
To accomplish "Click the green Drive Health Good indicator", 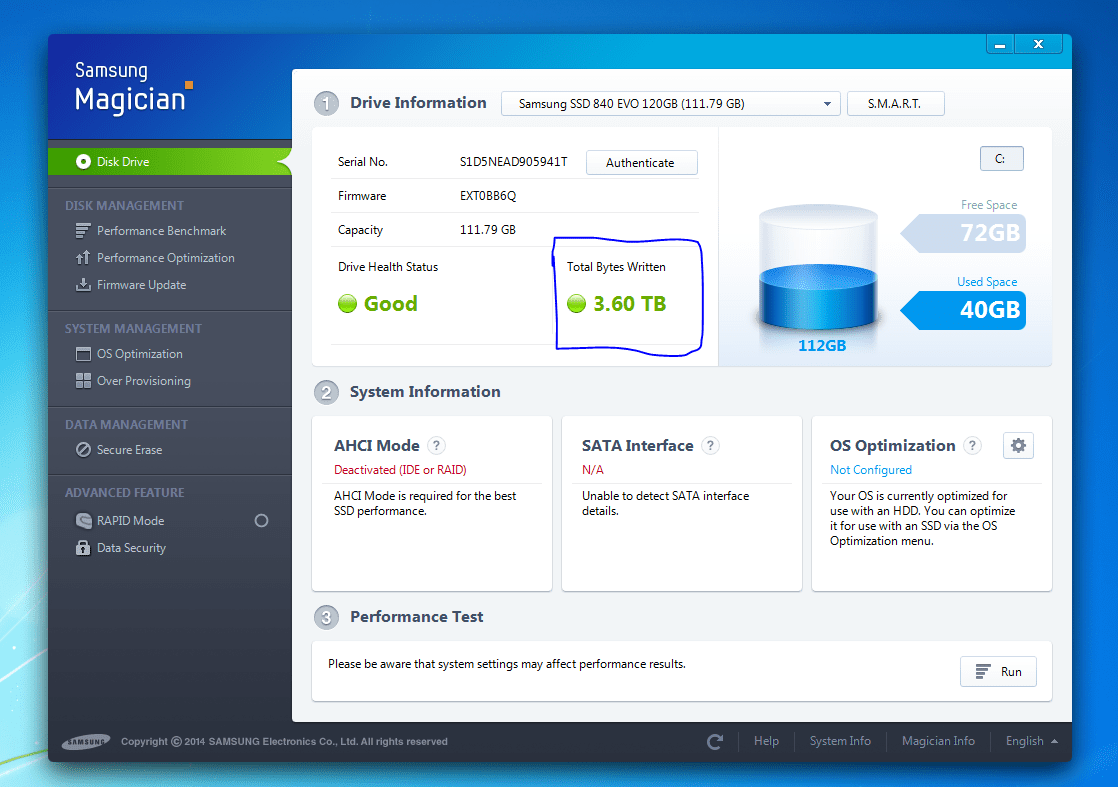I will click(x=347, y=304).
